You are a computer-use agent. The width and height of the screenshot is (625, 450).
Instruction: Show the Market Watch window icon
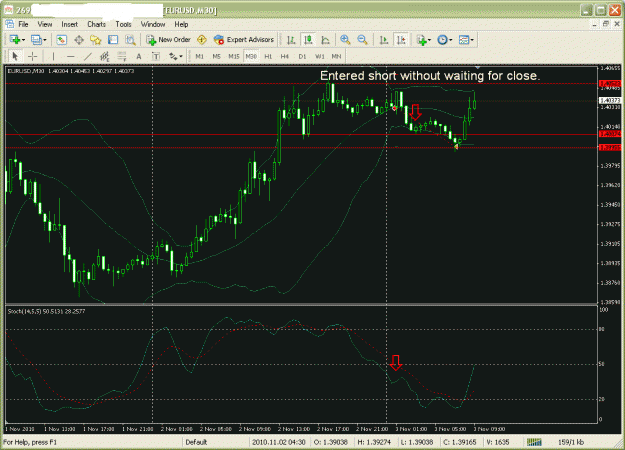coord(61,39)
